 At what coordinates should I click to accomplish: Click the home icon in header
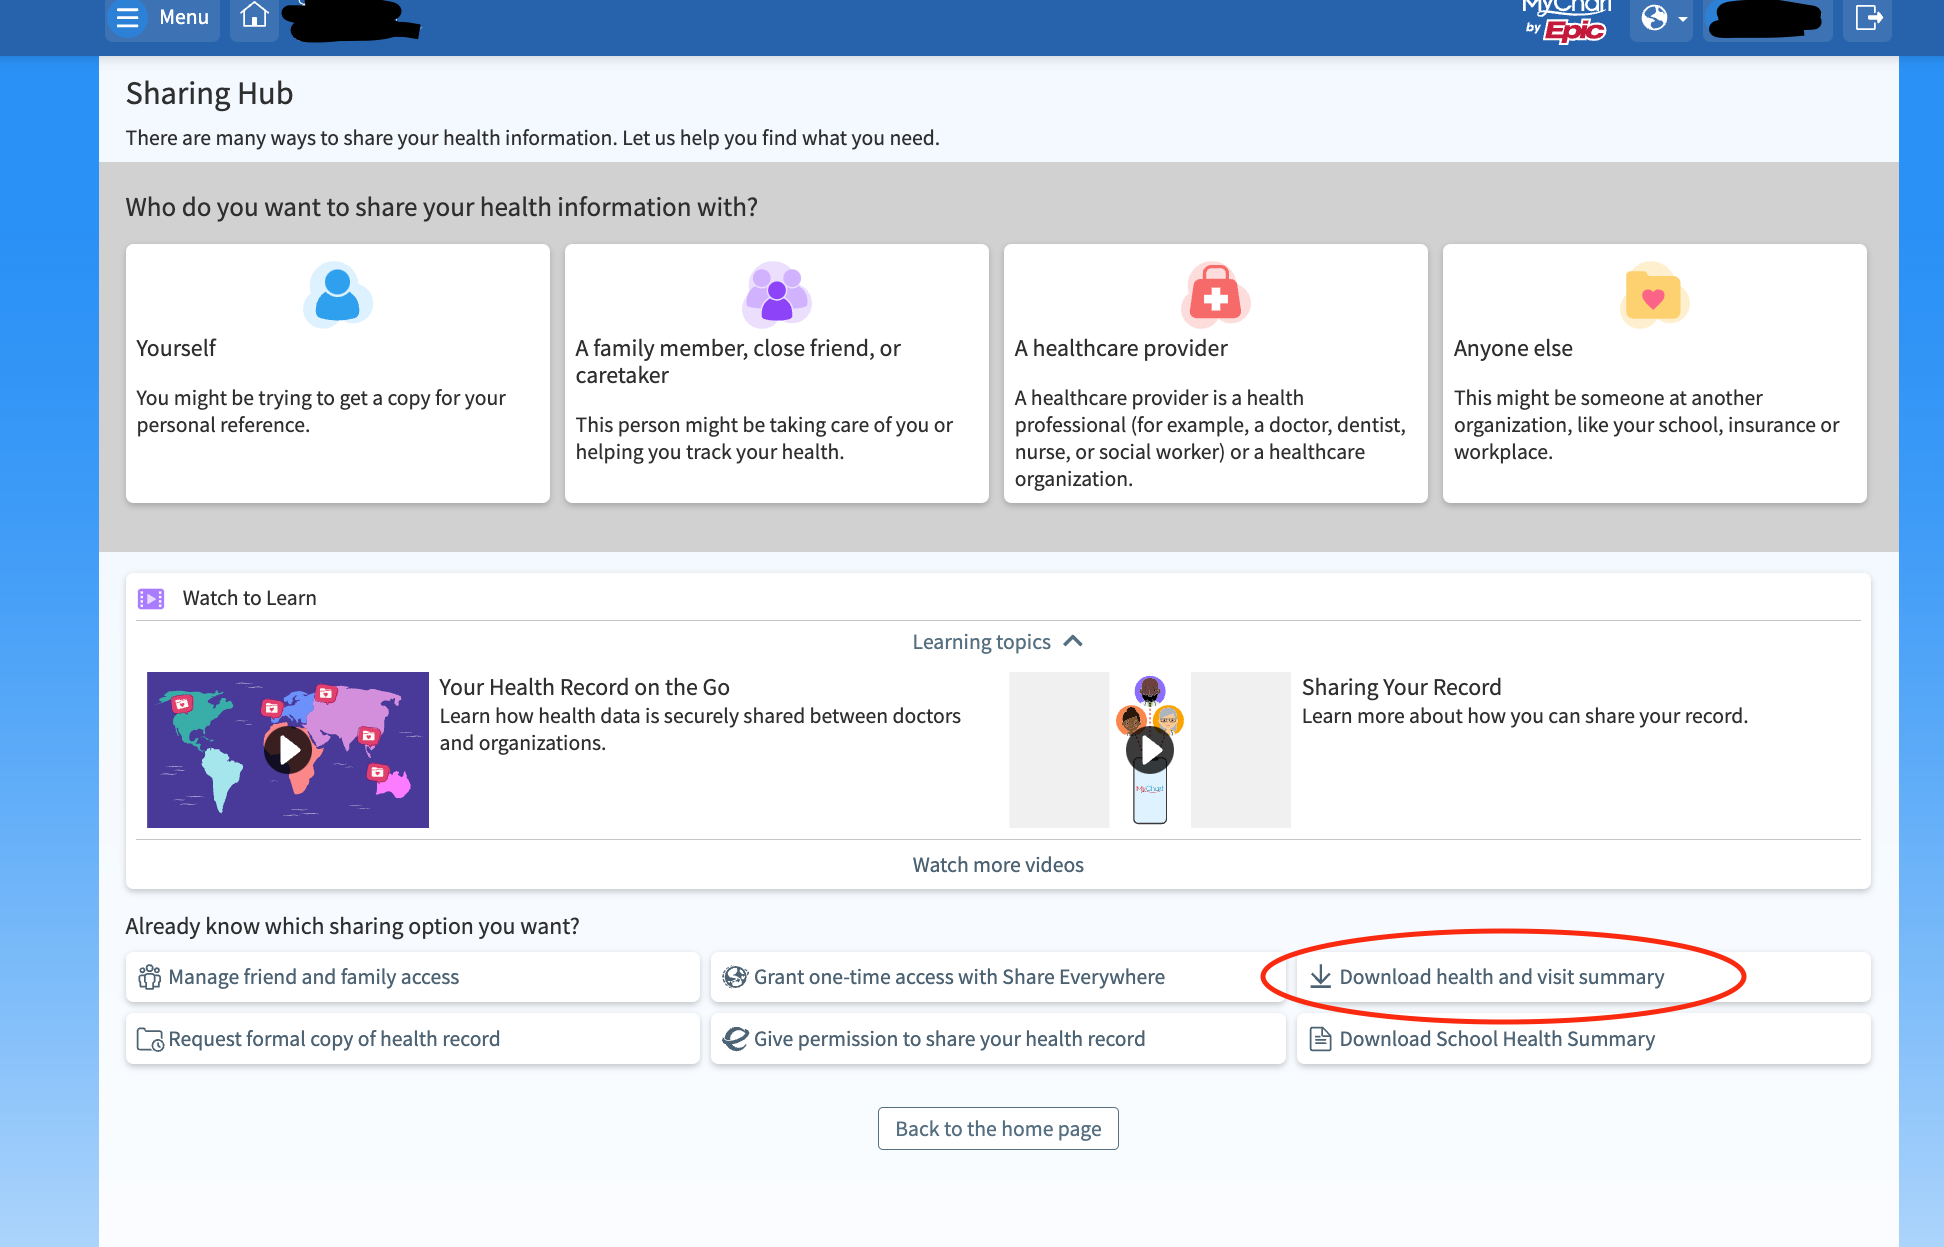(x=254, y=16)
